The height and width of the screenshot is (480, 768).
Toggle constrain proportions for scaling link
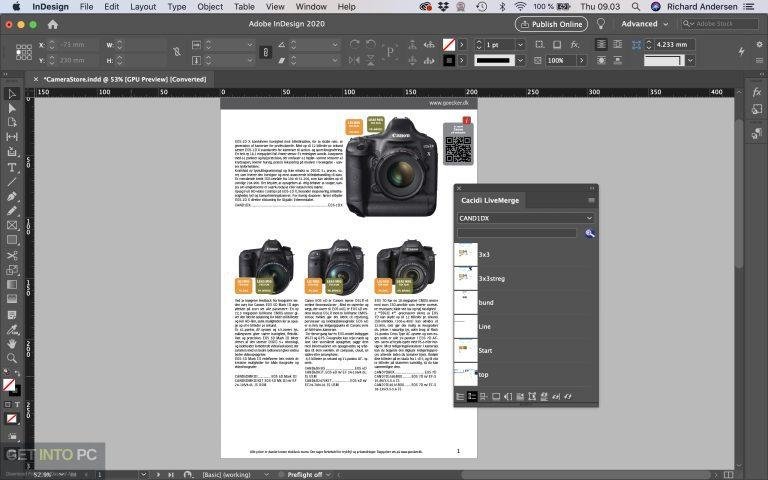click(x=265, y=52)
